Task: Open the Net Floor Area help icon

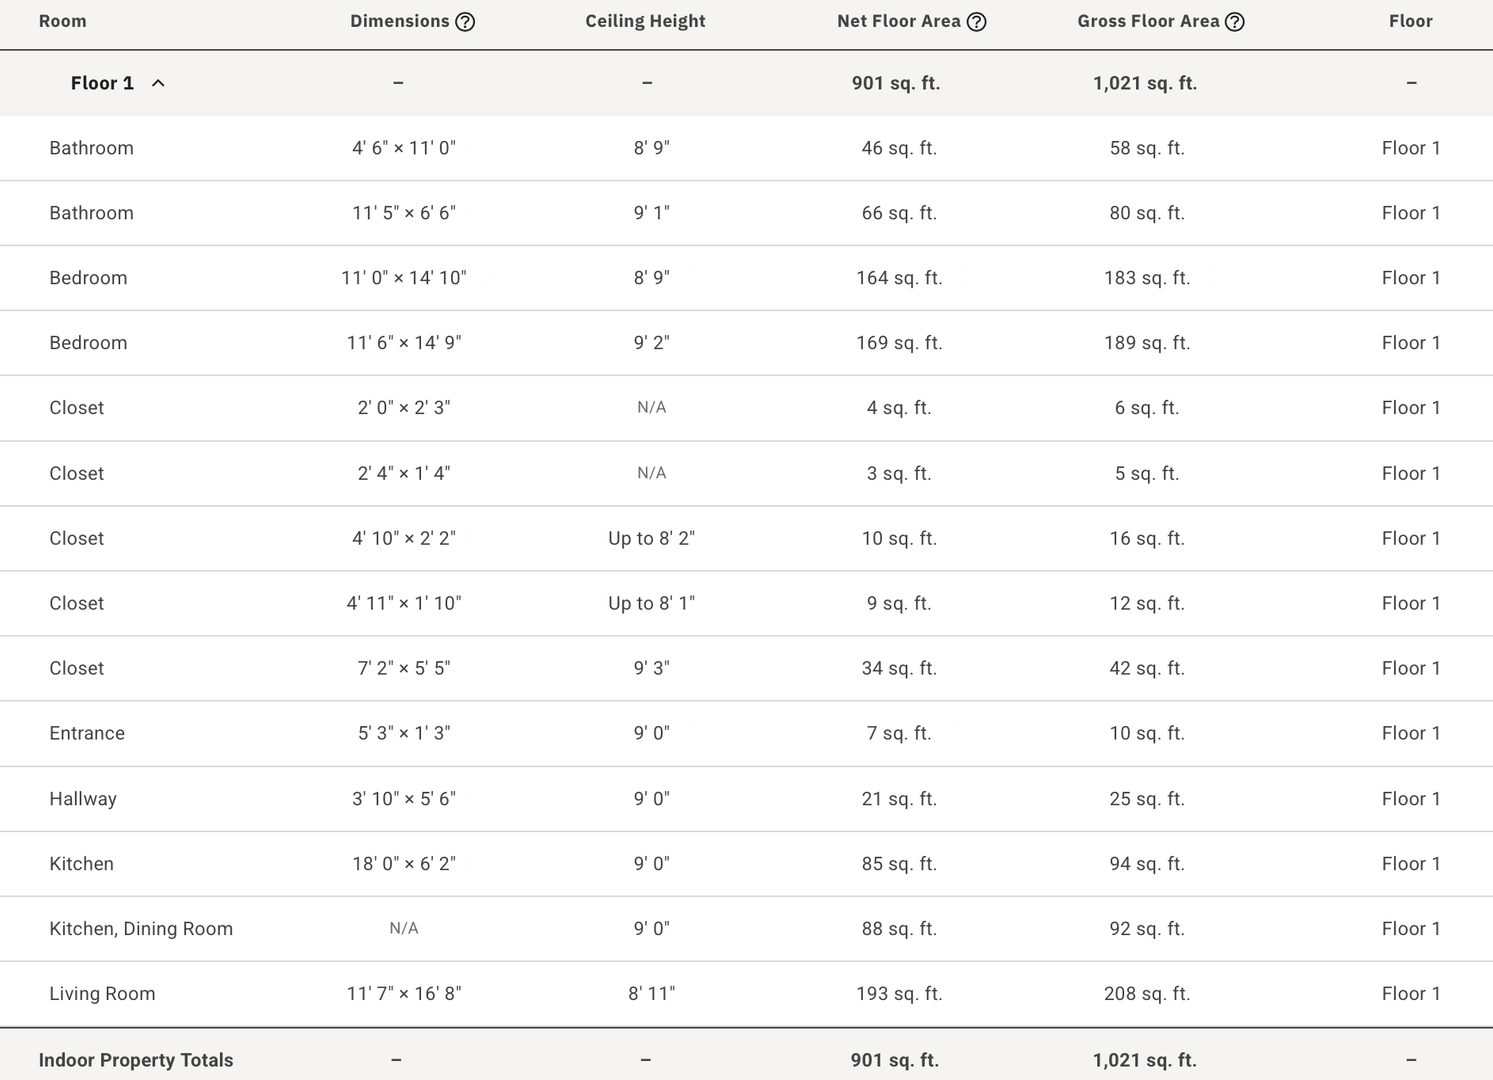Action: 977,22
